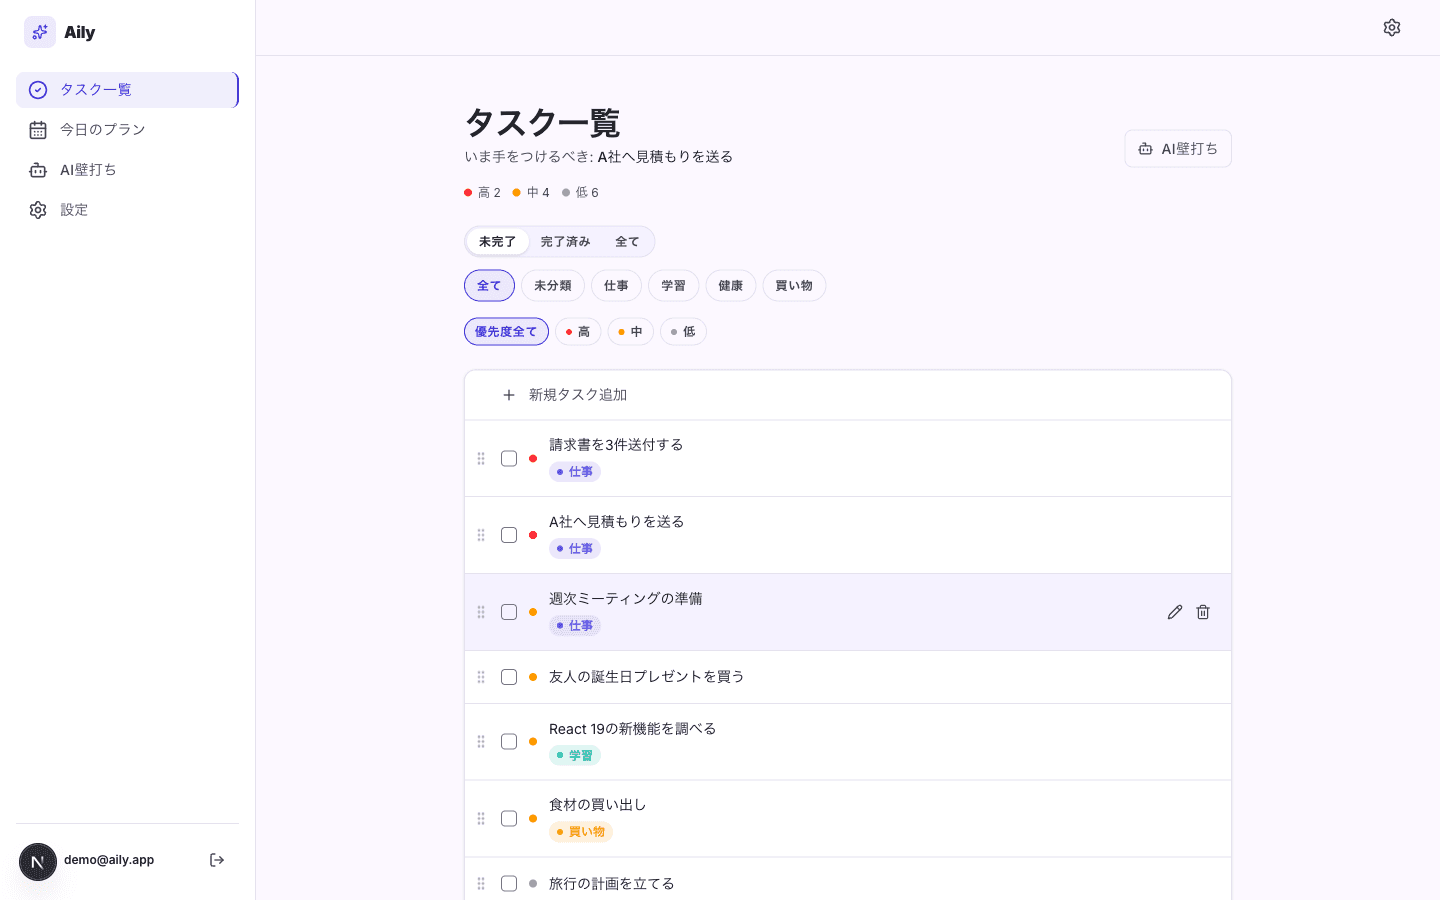Viewport: 1440px width, 900px height.
Task: Filter by 低 priority
Action: coord(683,332)
